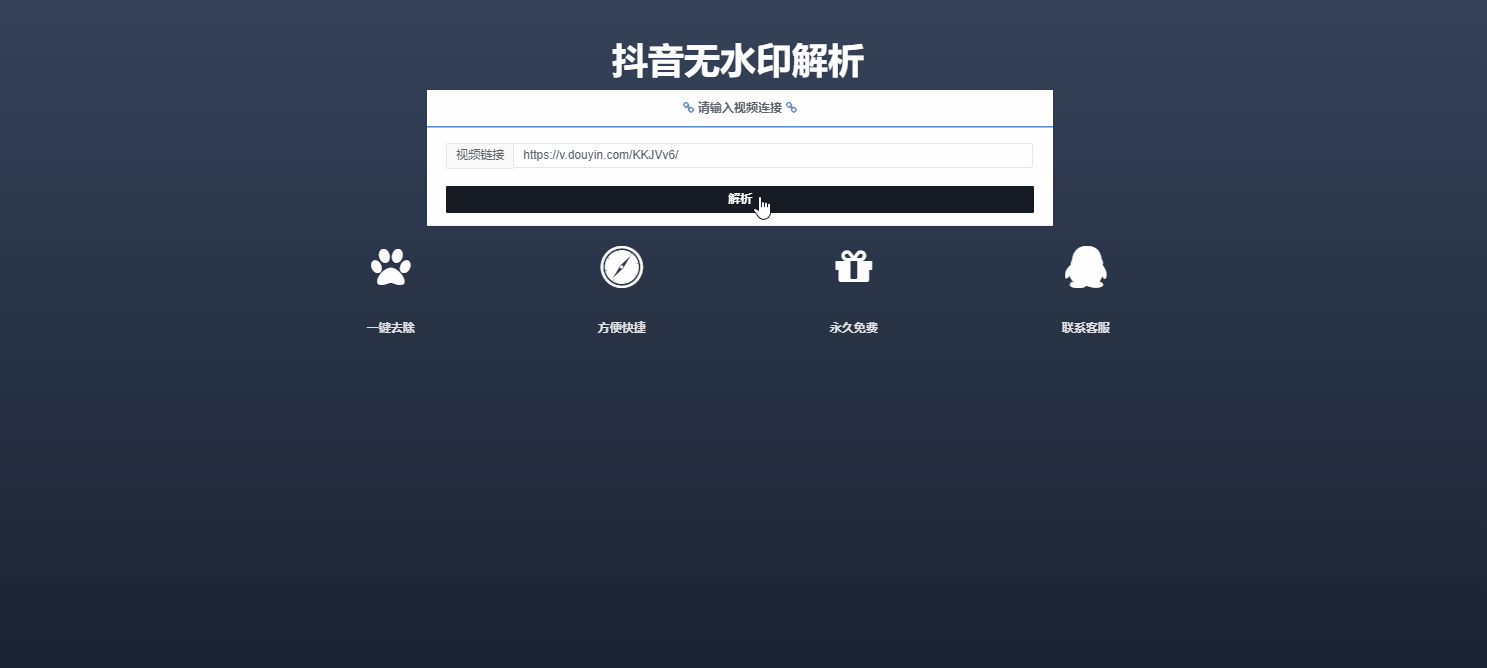This screenshot has width=1487, height=668.
Task: Click the gift icon above 永久免费
Action: [x=853, y=266]
